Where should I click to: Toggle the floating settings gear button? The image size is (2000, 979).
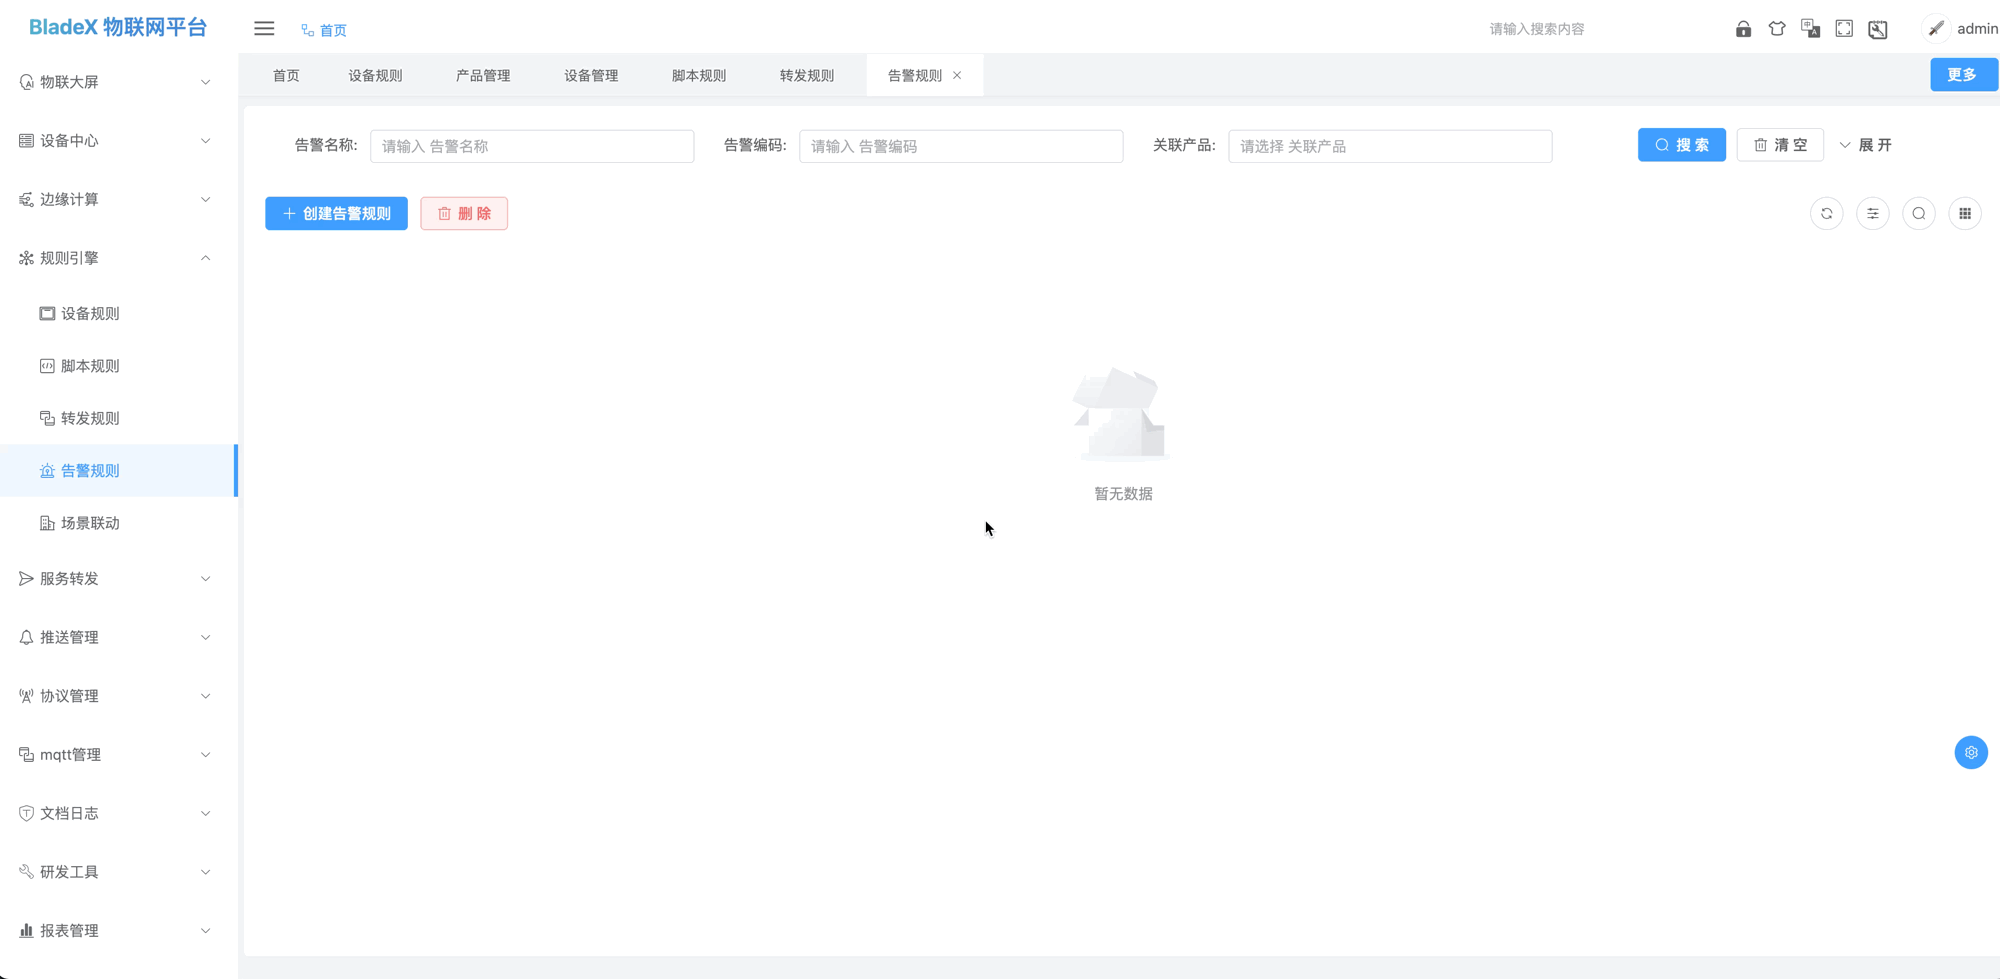tap(1971, 752)
